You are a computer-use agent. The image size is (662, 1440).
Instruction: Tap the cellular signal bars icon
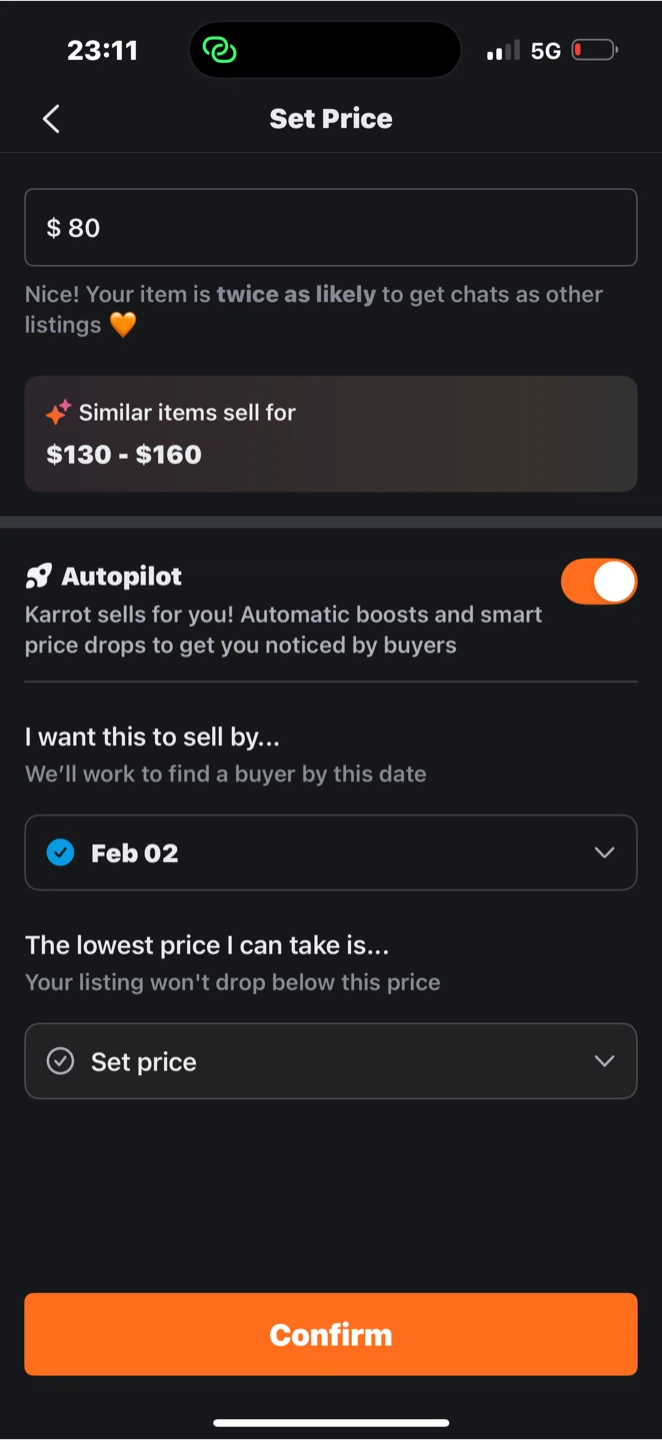click(x=503, y=50)
